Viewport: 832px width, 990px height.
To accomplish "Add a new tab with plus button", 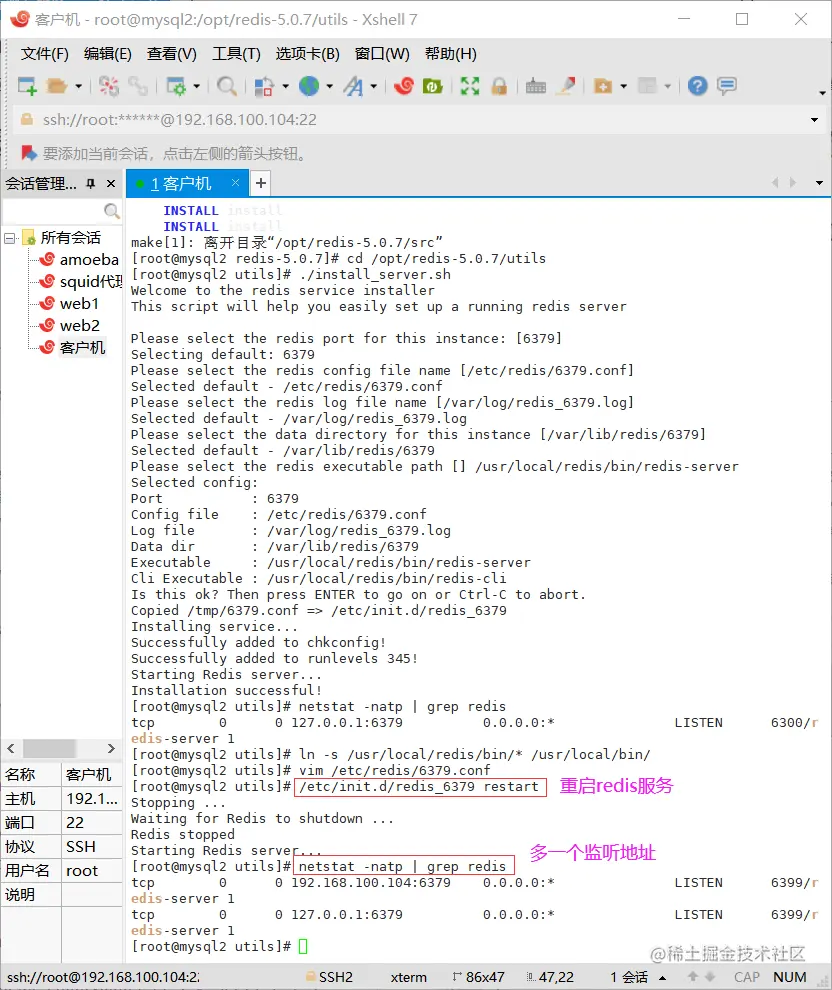I will click(261, 184).
